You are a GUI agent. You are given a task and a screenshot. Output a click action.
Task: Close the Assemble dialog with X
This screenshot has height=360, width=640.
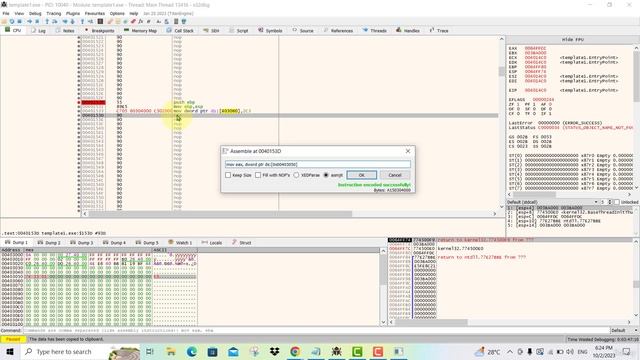coord(408,151)
